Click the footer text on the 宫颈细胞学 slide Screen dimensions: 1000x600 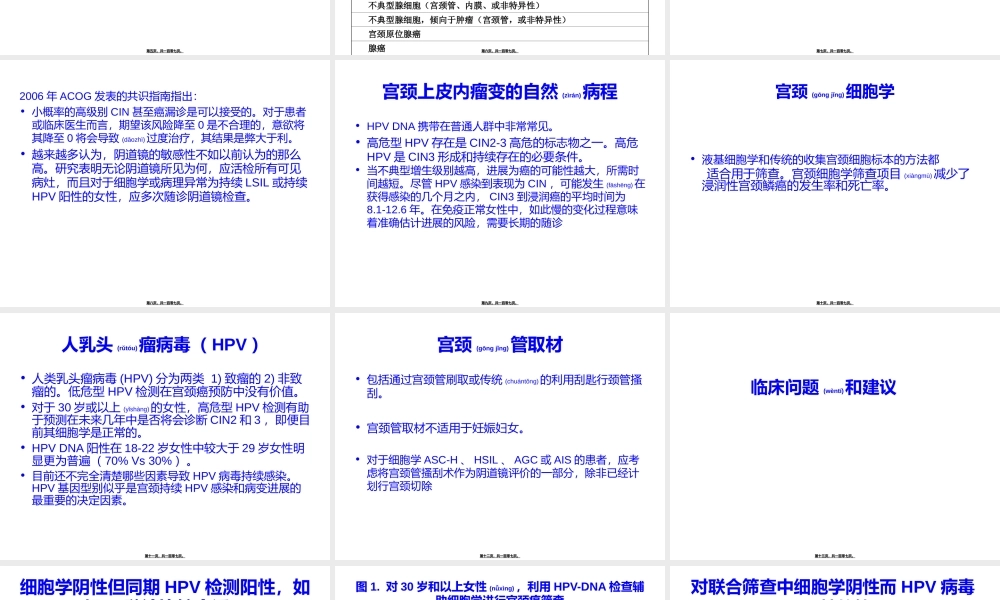point(833,303)
